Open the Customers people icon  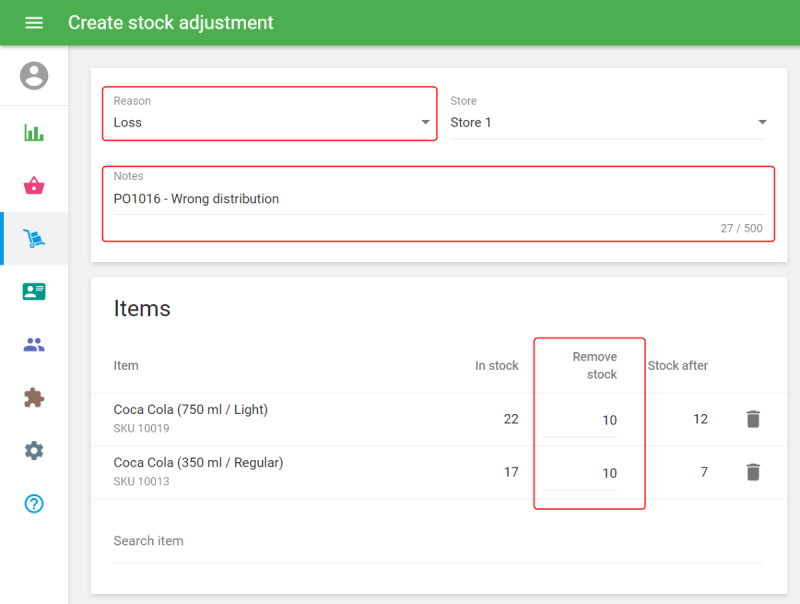(x=34, y=345)
